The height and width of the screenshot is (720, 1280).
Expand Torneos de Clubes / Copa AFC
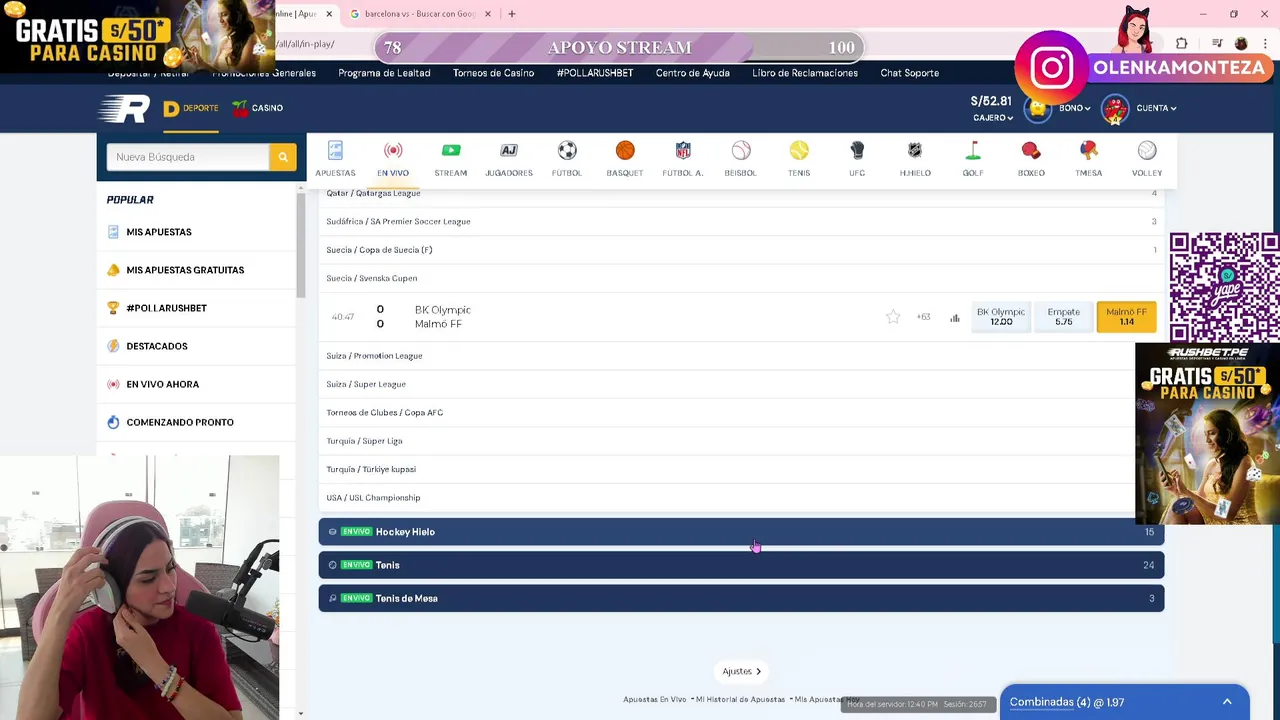coord(741,412)
